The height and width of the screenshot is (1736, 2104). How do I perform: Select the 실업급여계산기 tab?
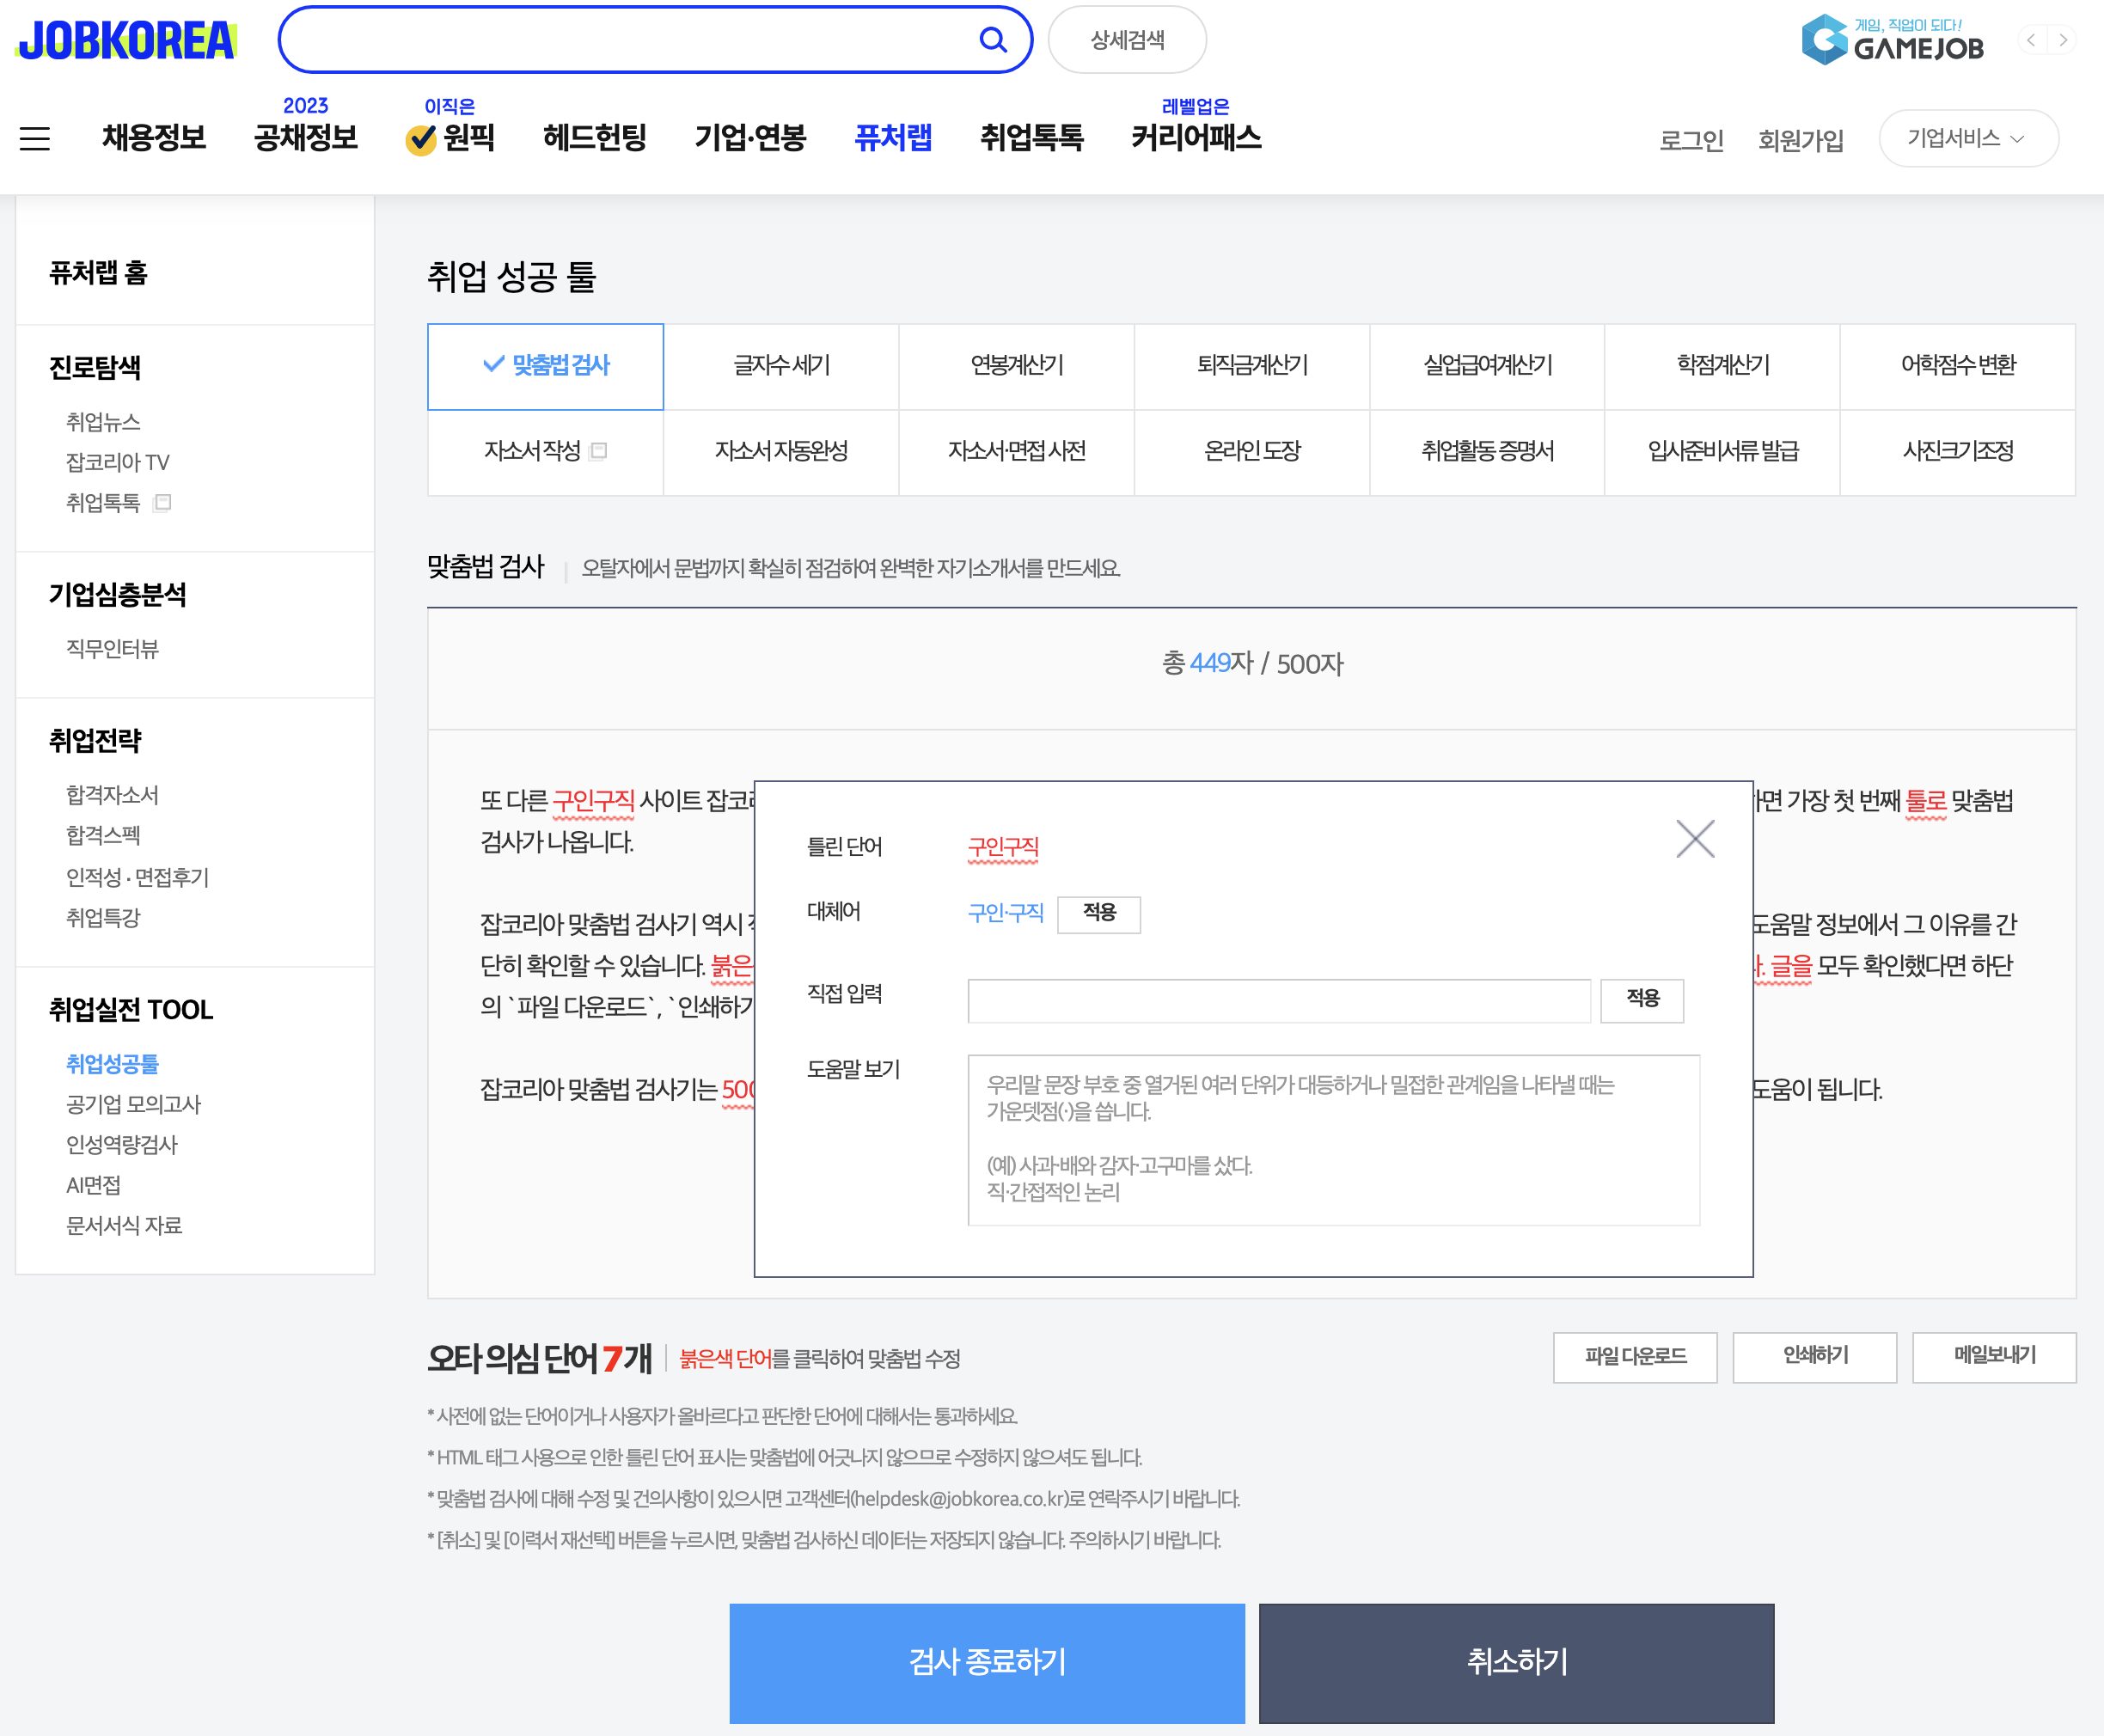coord(1487,366)
